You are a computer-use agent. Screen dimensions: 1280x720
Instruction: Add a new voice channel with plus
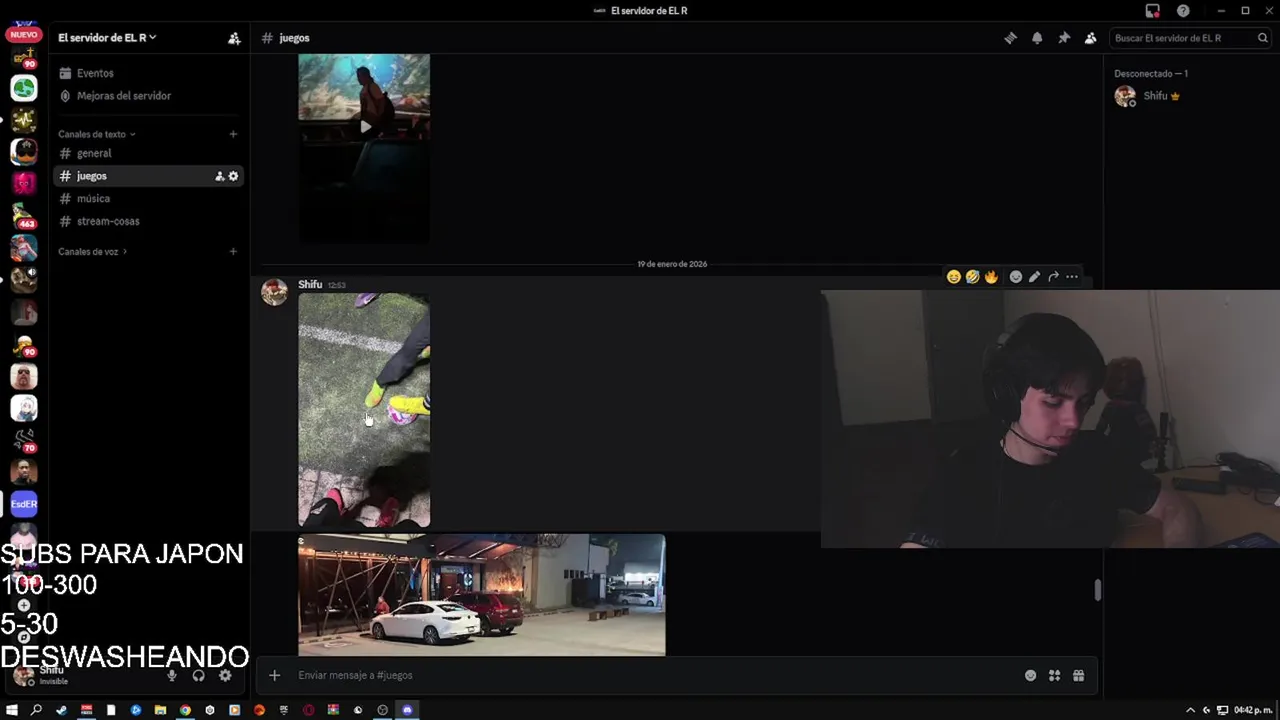pyautogui.click(x=233, y=252)
